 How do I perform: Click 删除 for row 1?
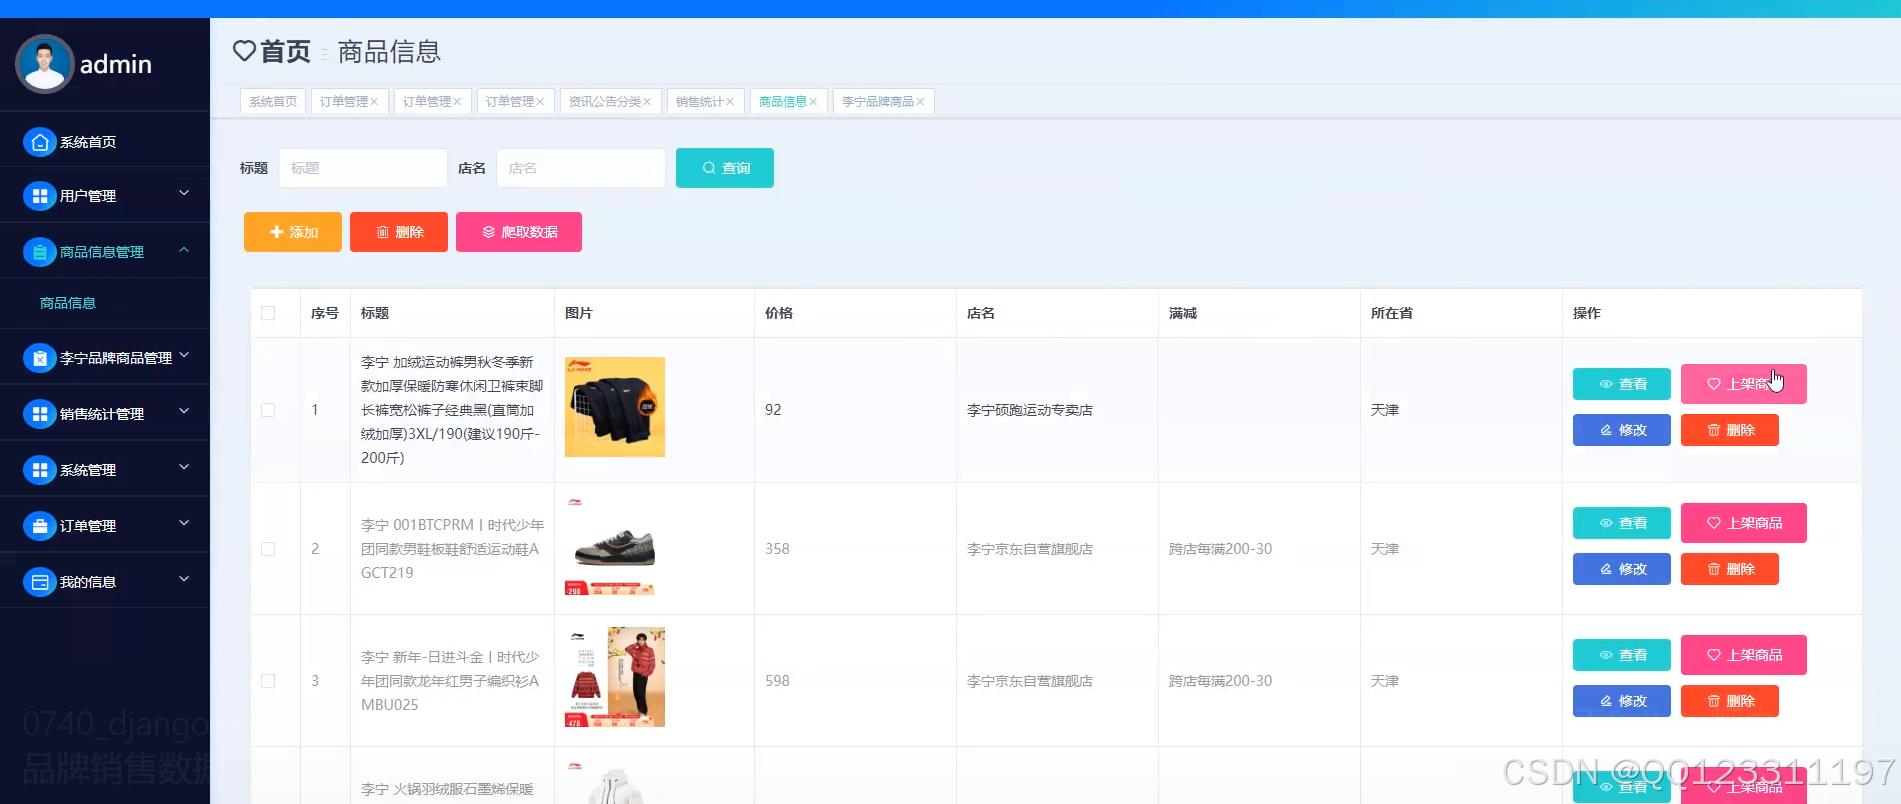click(x=1730, y=430)
